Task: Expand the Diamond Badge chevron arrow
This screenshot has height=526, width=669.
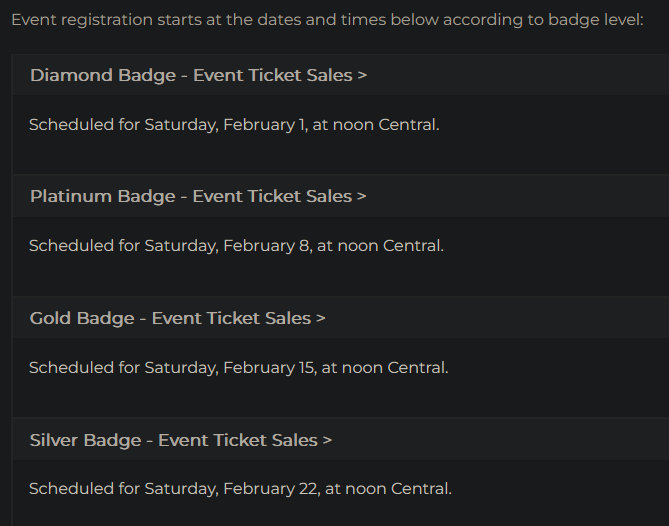Action: 362,76
